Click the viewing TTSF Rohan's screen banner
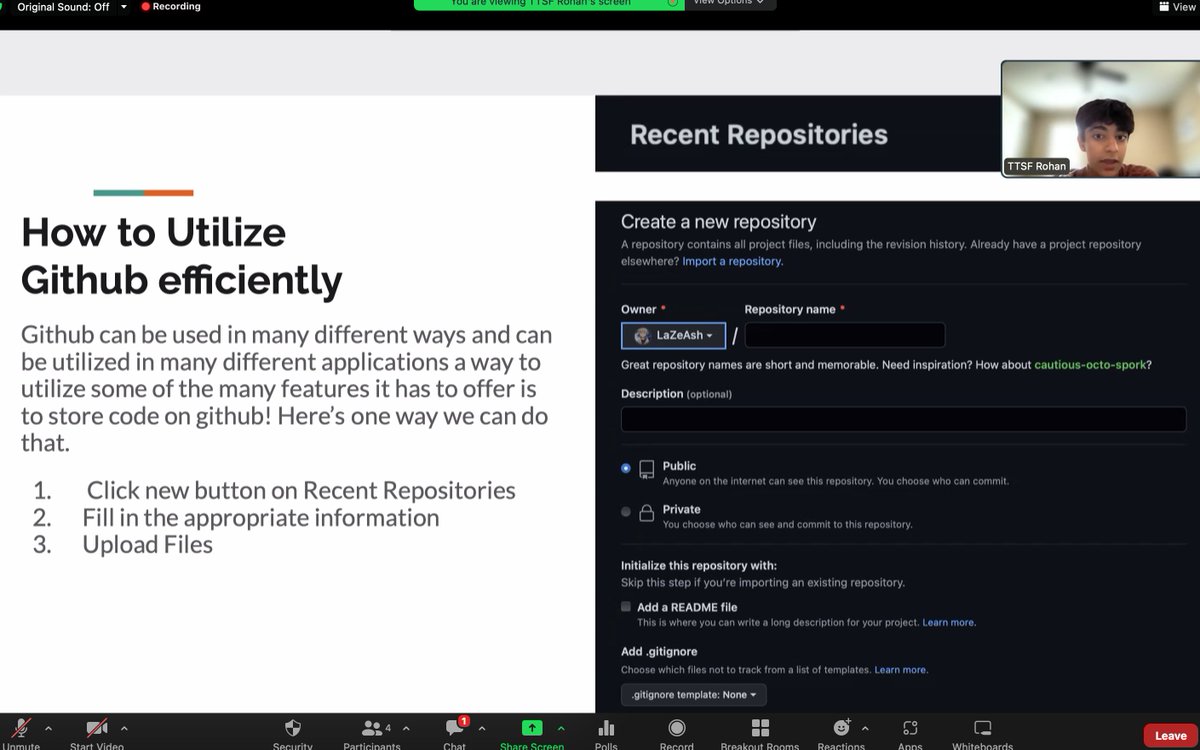The width and height of the screenshot is (1200, 750). 548,4
